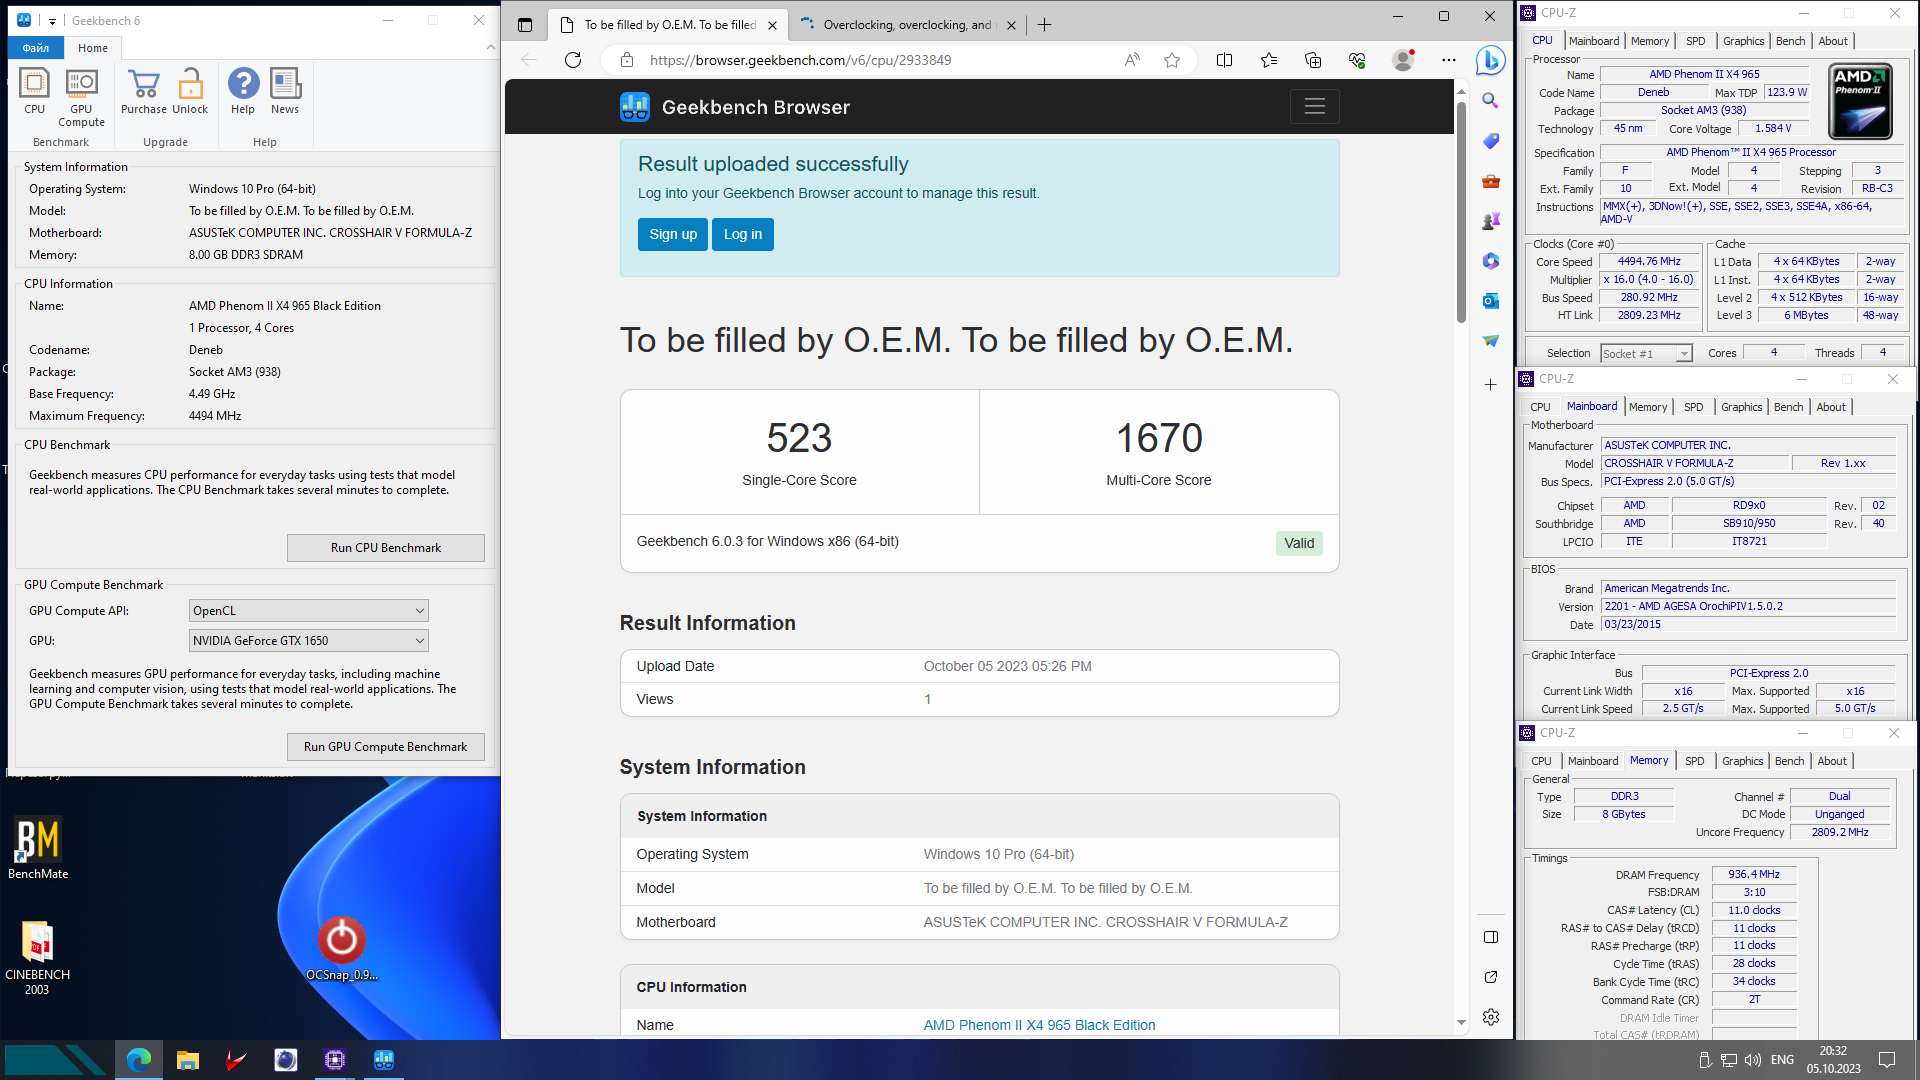The width and height of the screenshot is (1920, 1080).
Task: Click the Valid badge on the result card
Action: pos(1299,543)
